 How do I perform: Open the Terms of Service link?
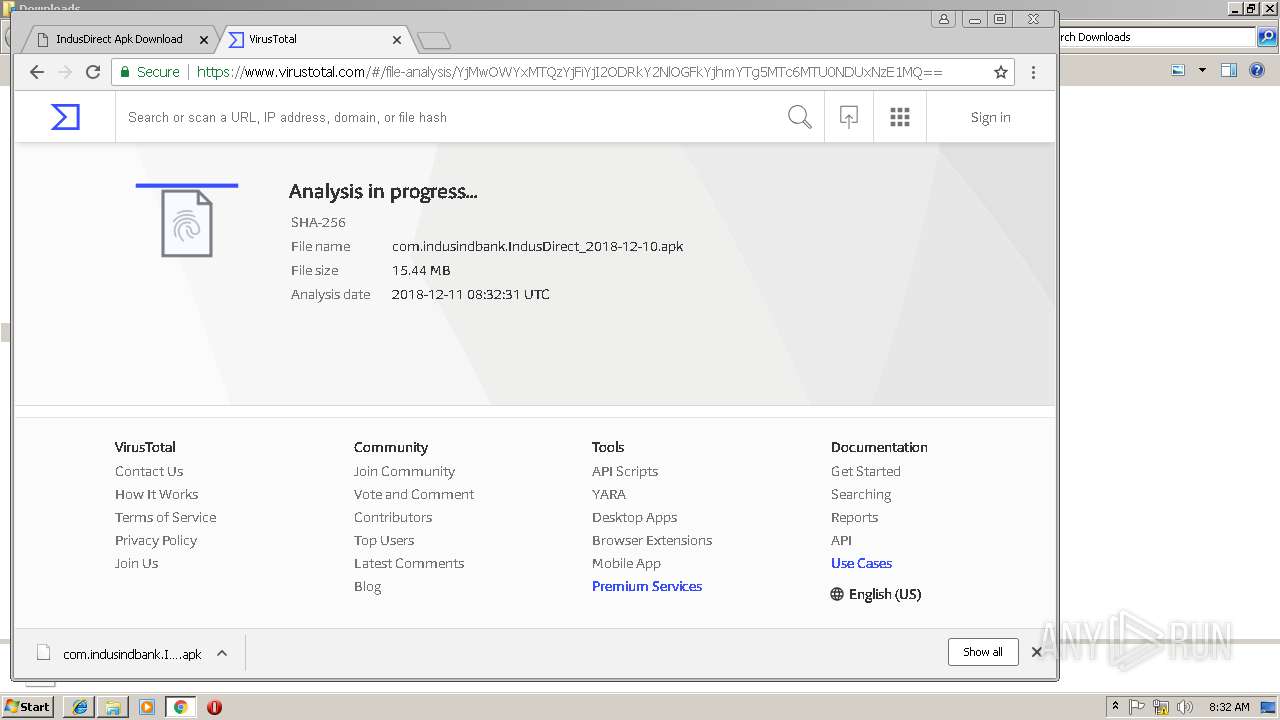165,517
